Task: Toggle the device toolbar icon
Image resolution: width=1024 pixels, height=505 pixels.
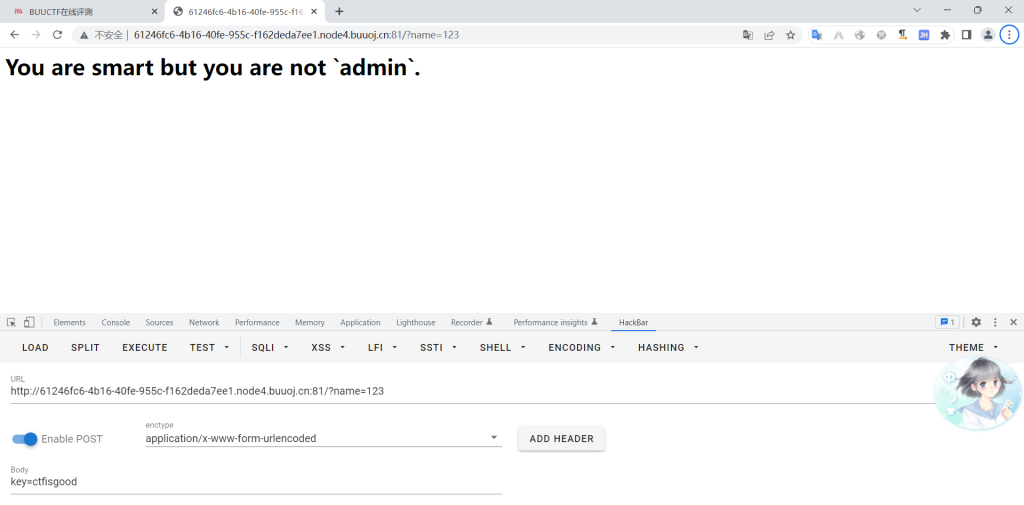Action: pos(29,322)
